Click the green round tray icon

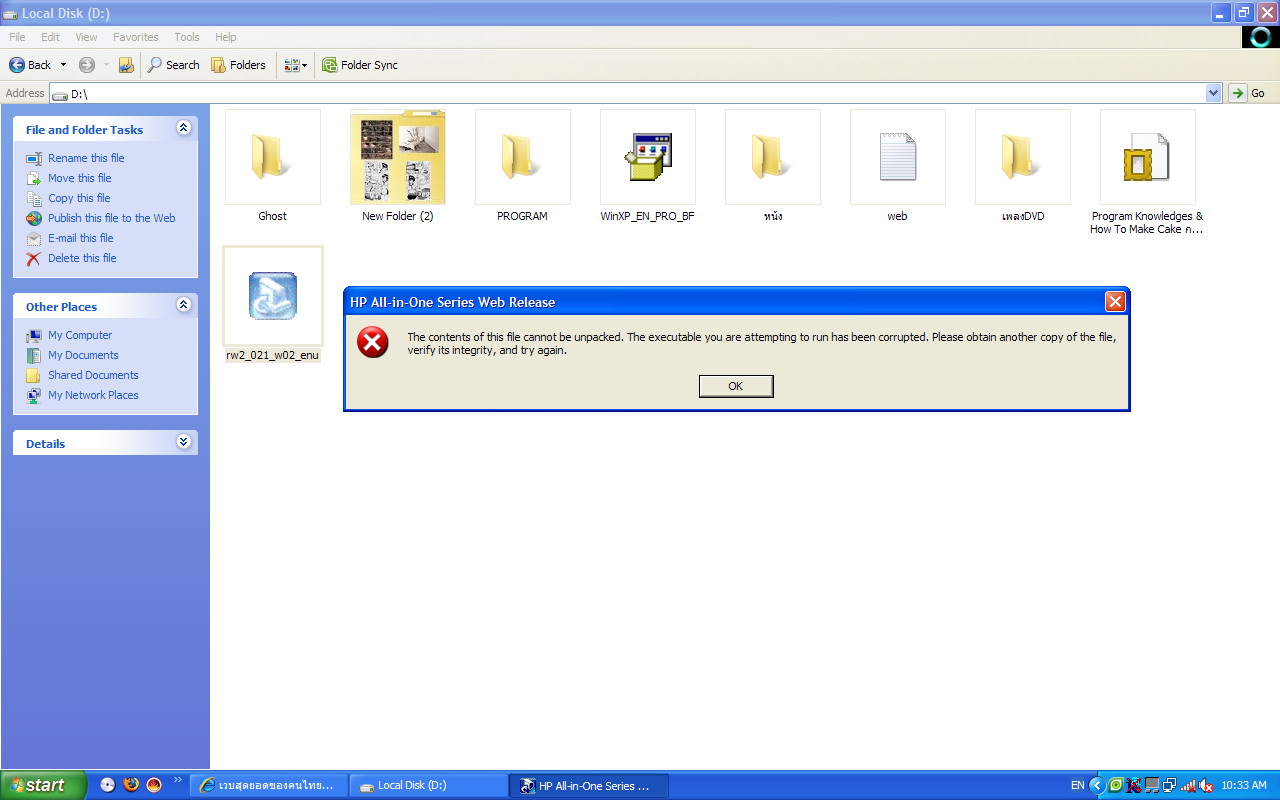1116,785
